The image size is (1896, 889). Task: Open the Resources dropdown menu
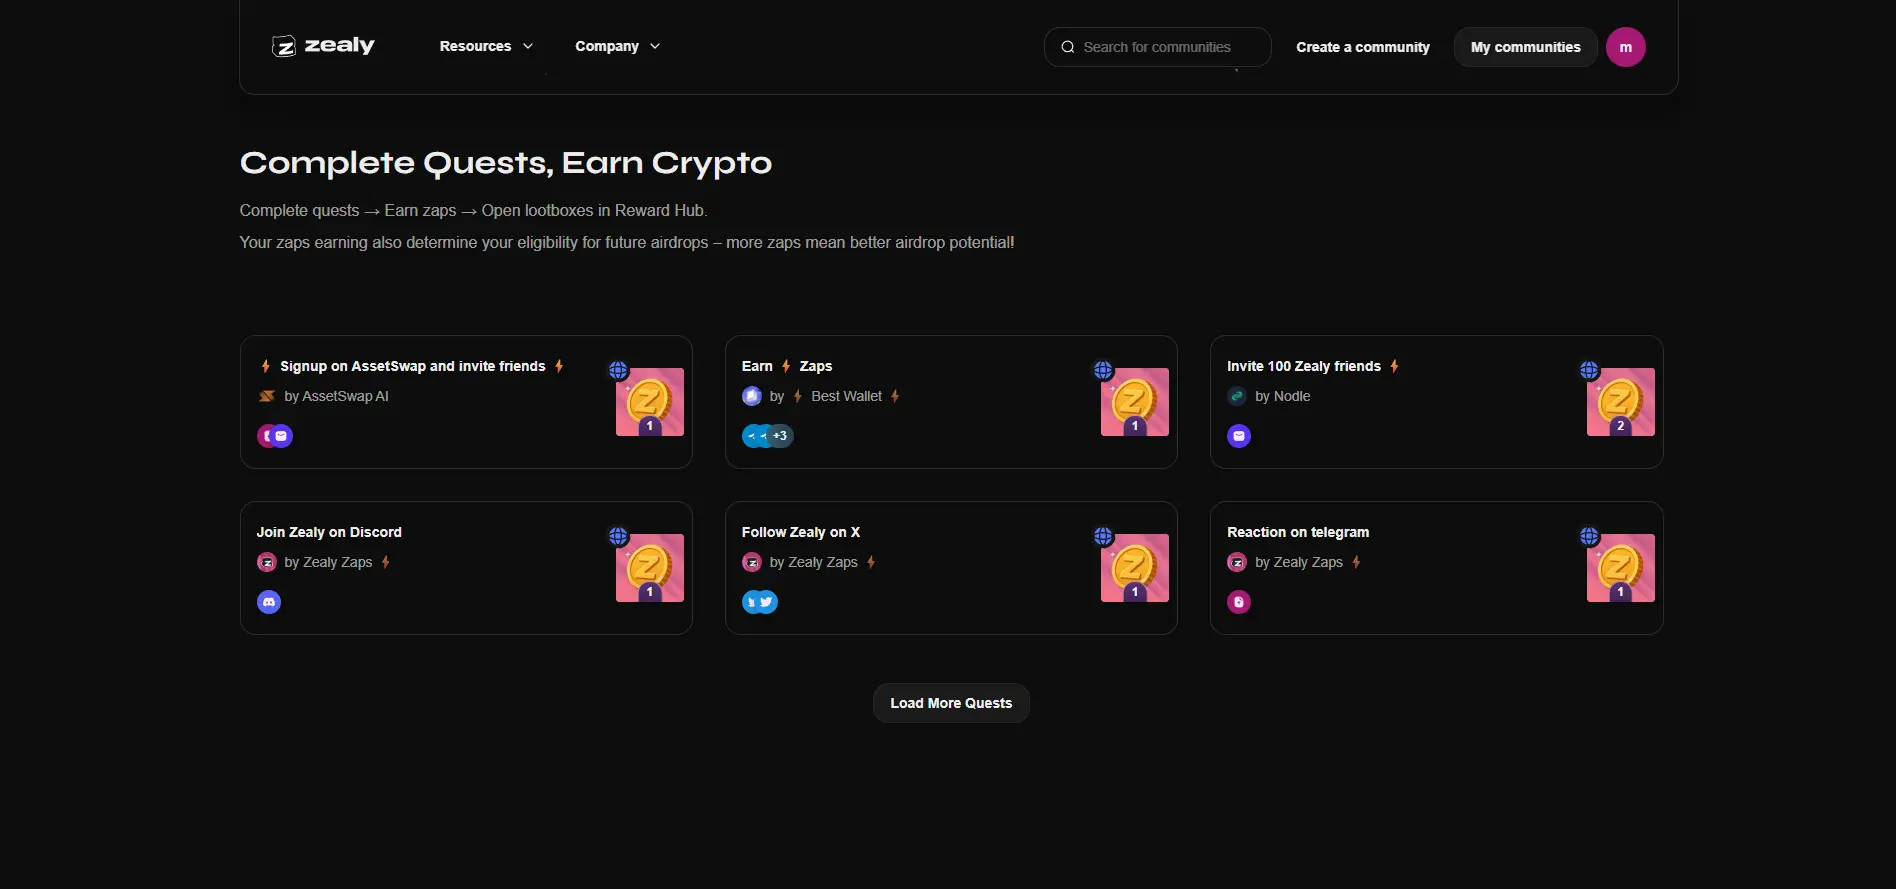[486, 46]
